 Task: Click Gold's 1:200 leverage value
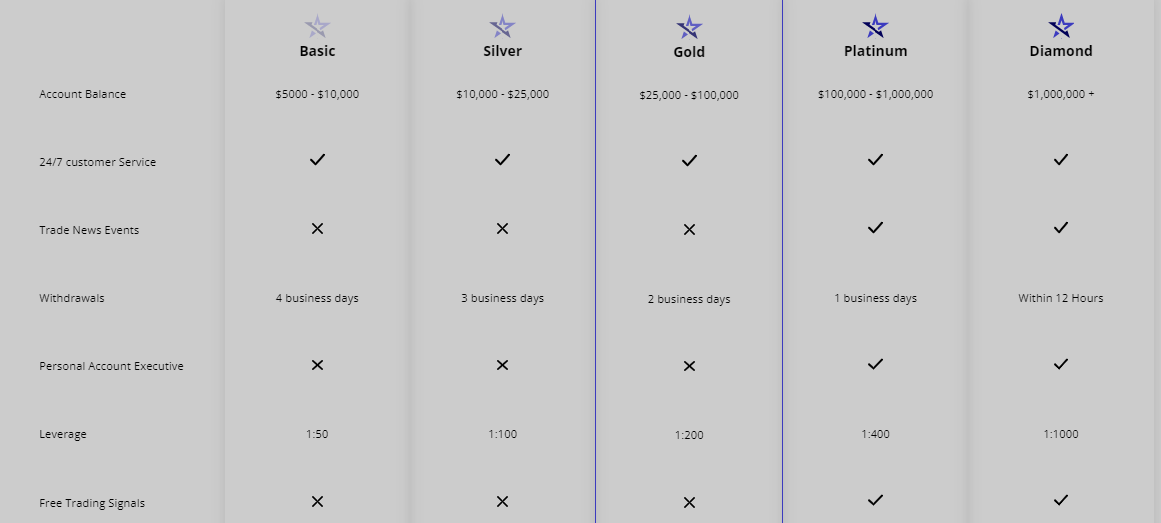[689, 436]
